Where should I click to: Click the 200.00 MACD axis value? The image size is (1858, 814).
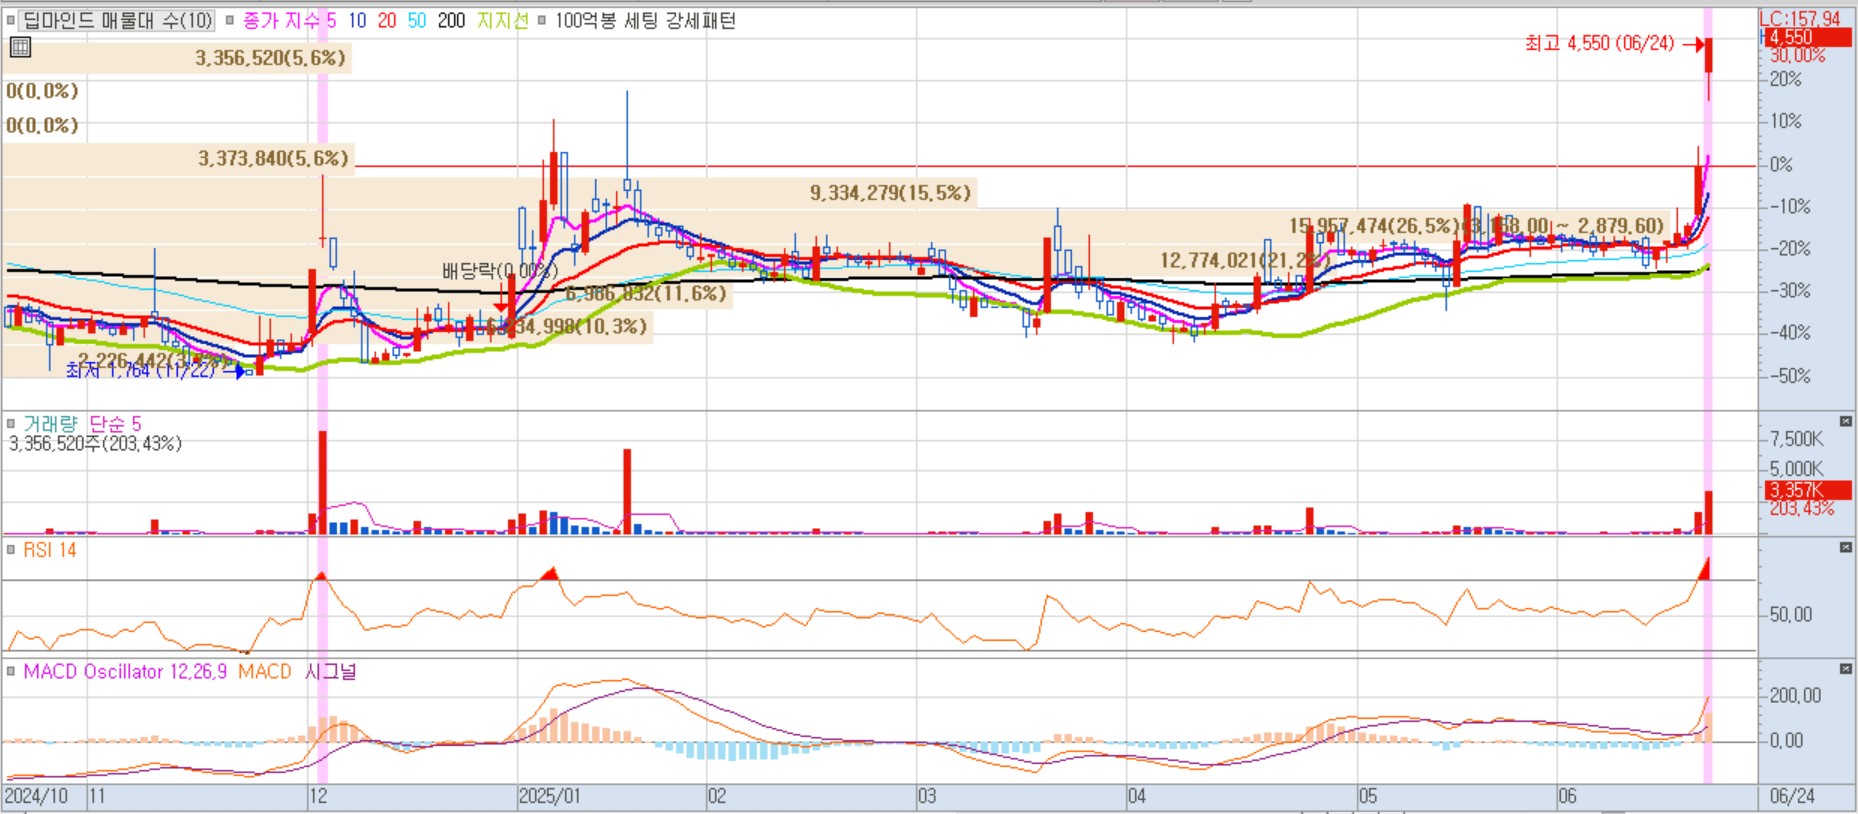pyautogui.click(x=1796, y=695)
